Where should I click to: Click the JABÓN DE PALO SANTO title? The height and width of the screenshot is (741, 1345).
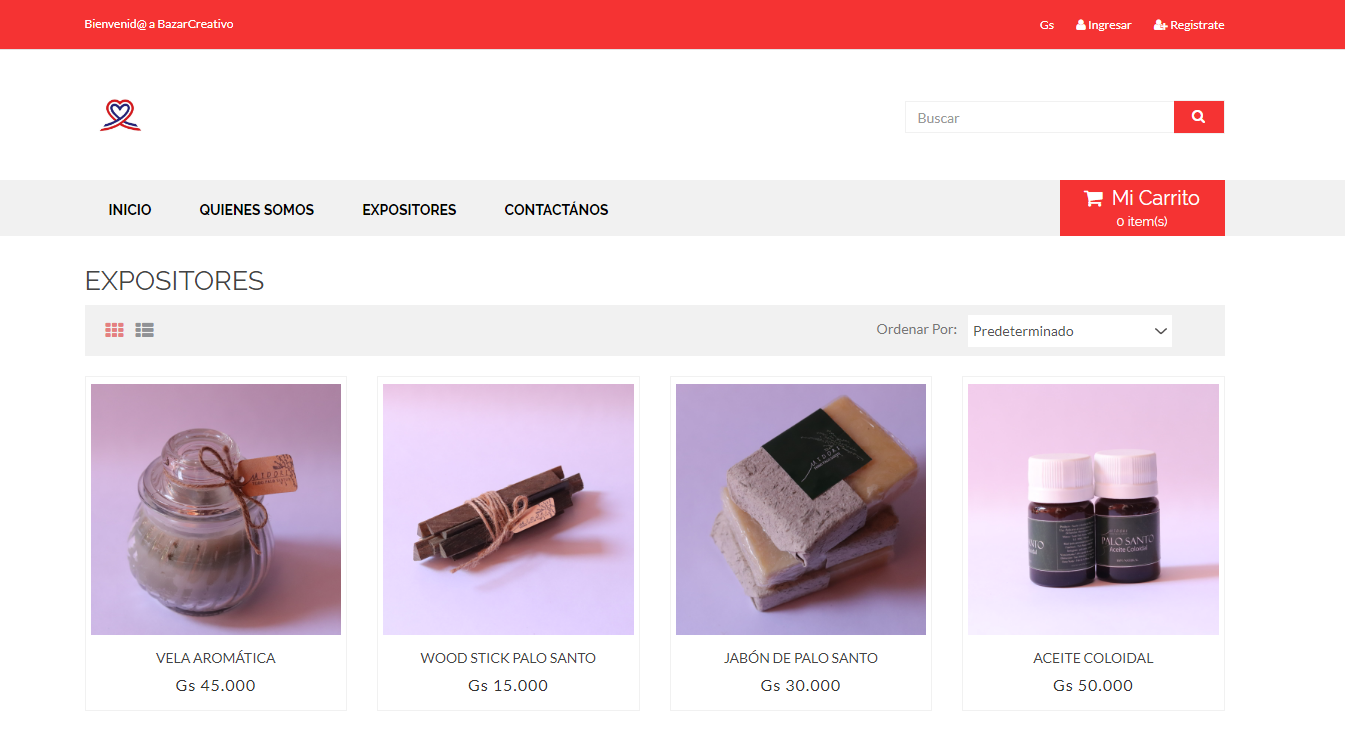801,658
